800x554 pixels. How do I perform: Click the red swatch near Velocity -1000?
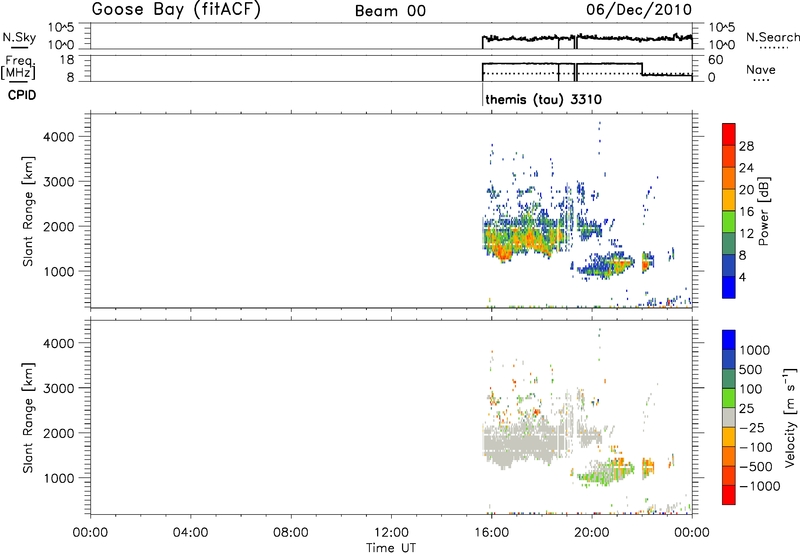729,495
